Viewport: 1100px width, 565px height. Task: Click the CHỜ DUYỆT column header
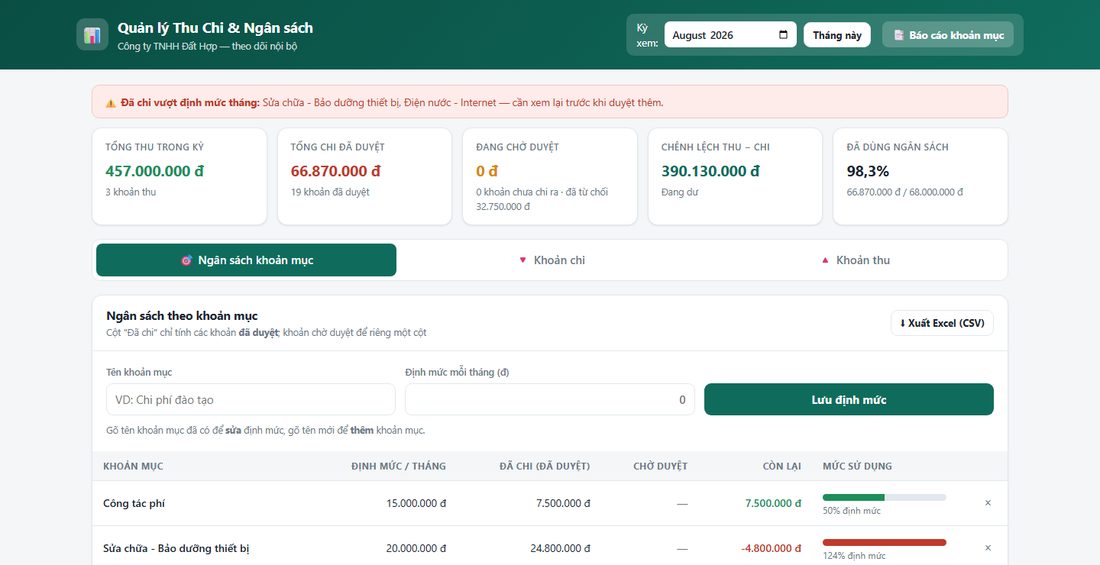click(660, 467)
